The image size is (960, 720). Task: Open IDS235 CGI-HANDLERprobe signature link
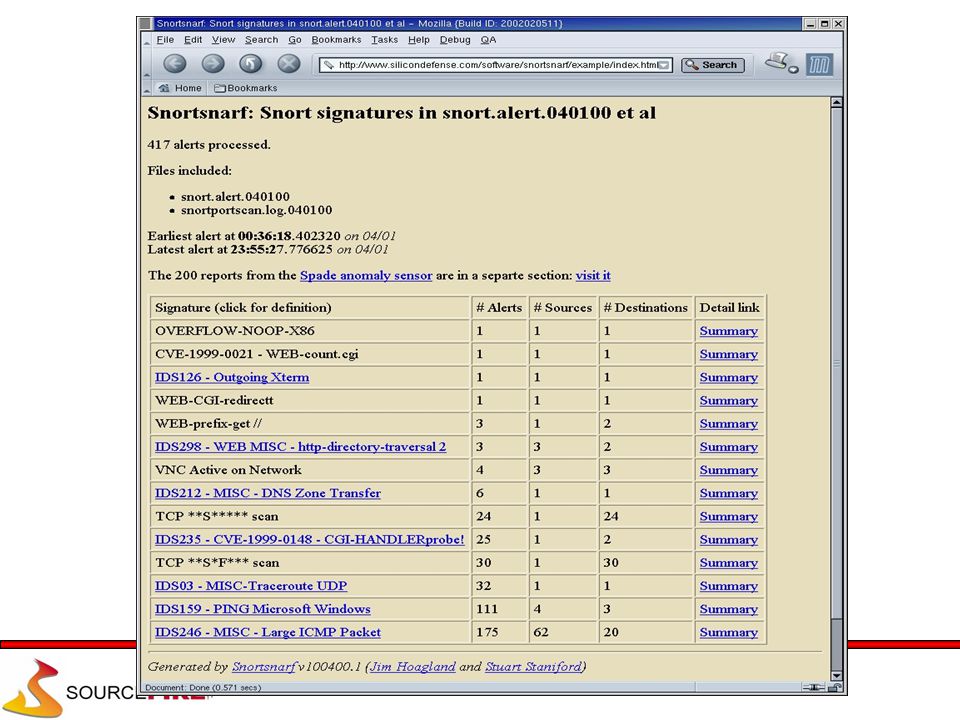coord(310,540)
